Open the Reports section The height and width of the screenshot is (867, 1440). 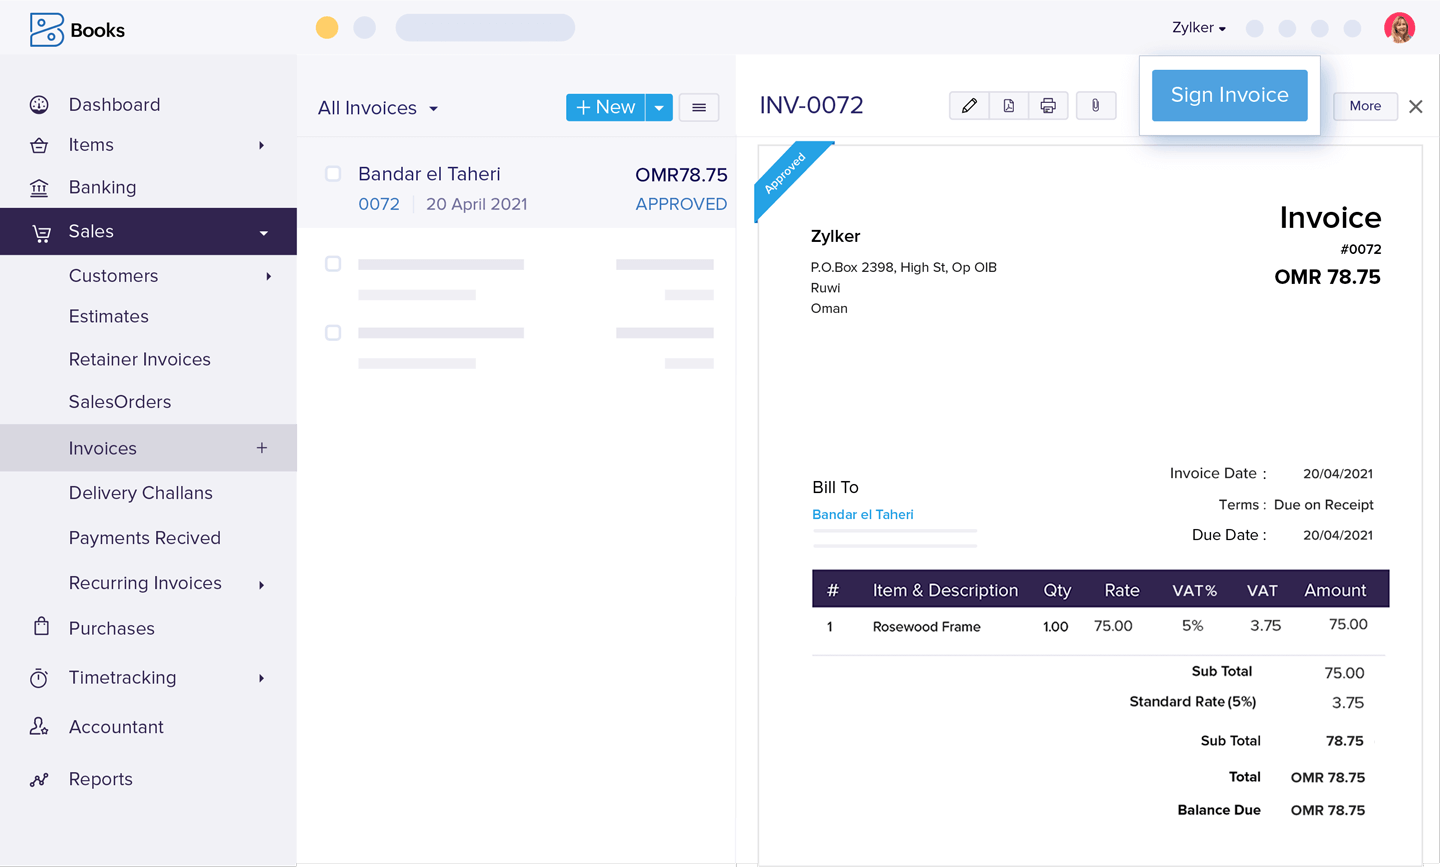[100, 780]
